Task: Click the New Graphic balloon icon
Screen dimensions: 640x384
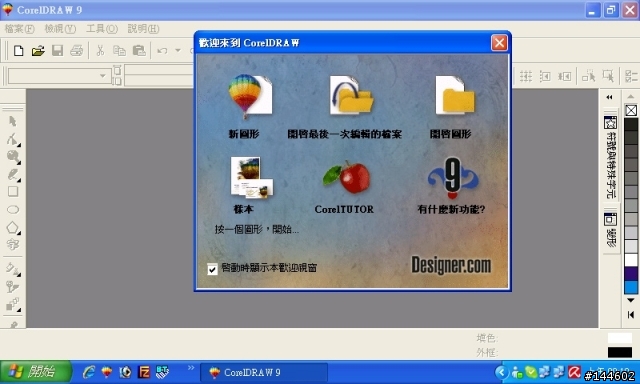Action: tap(249, 96)
